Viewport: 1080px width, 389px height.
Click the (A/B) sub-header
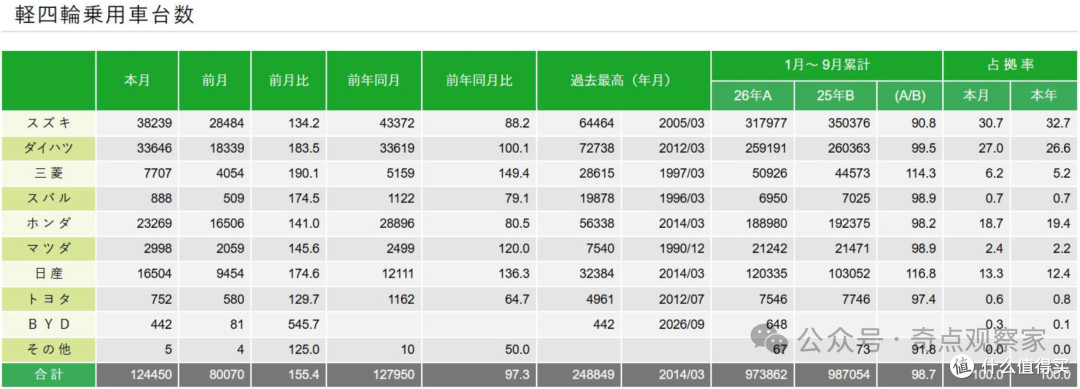point(909,96)
